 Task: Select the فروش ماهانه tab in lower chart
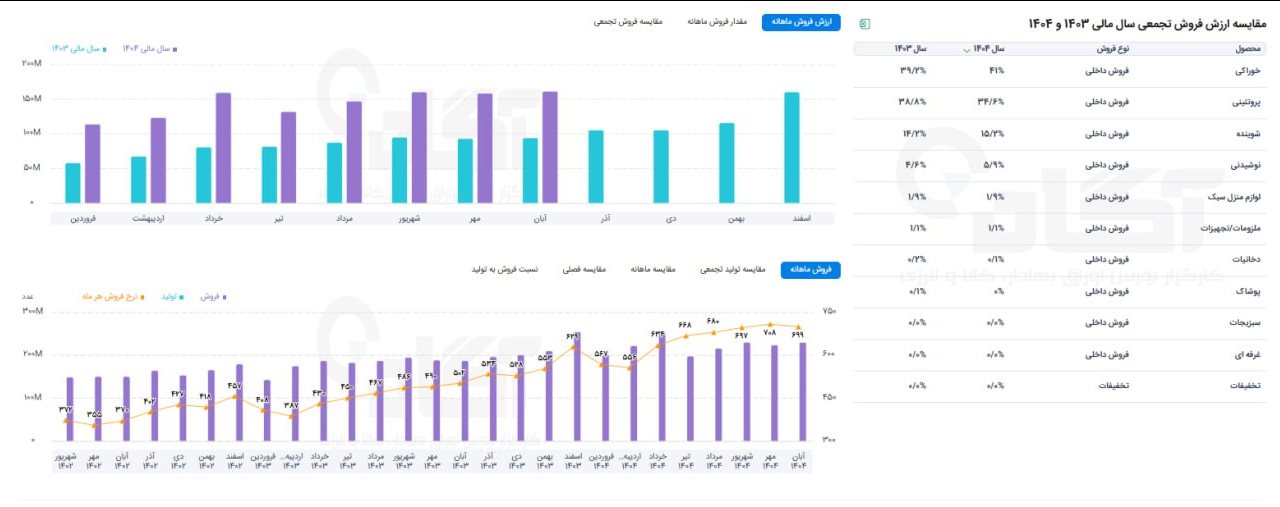(x=810, y=270)
